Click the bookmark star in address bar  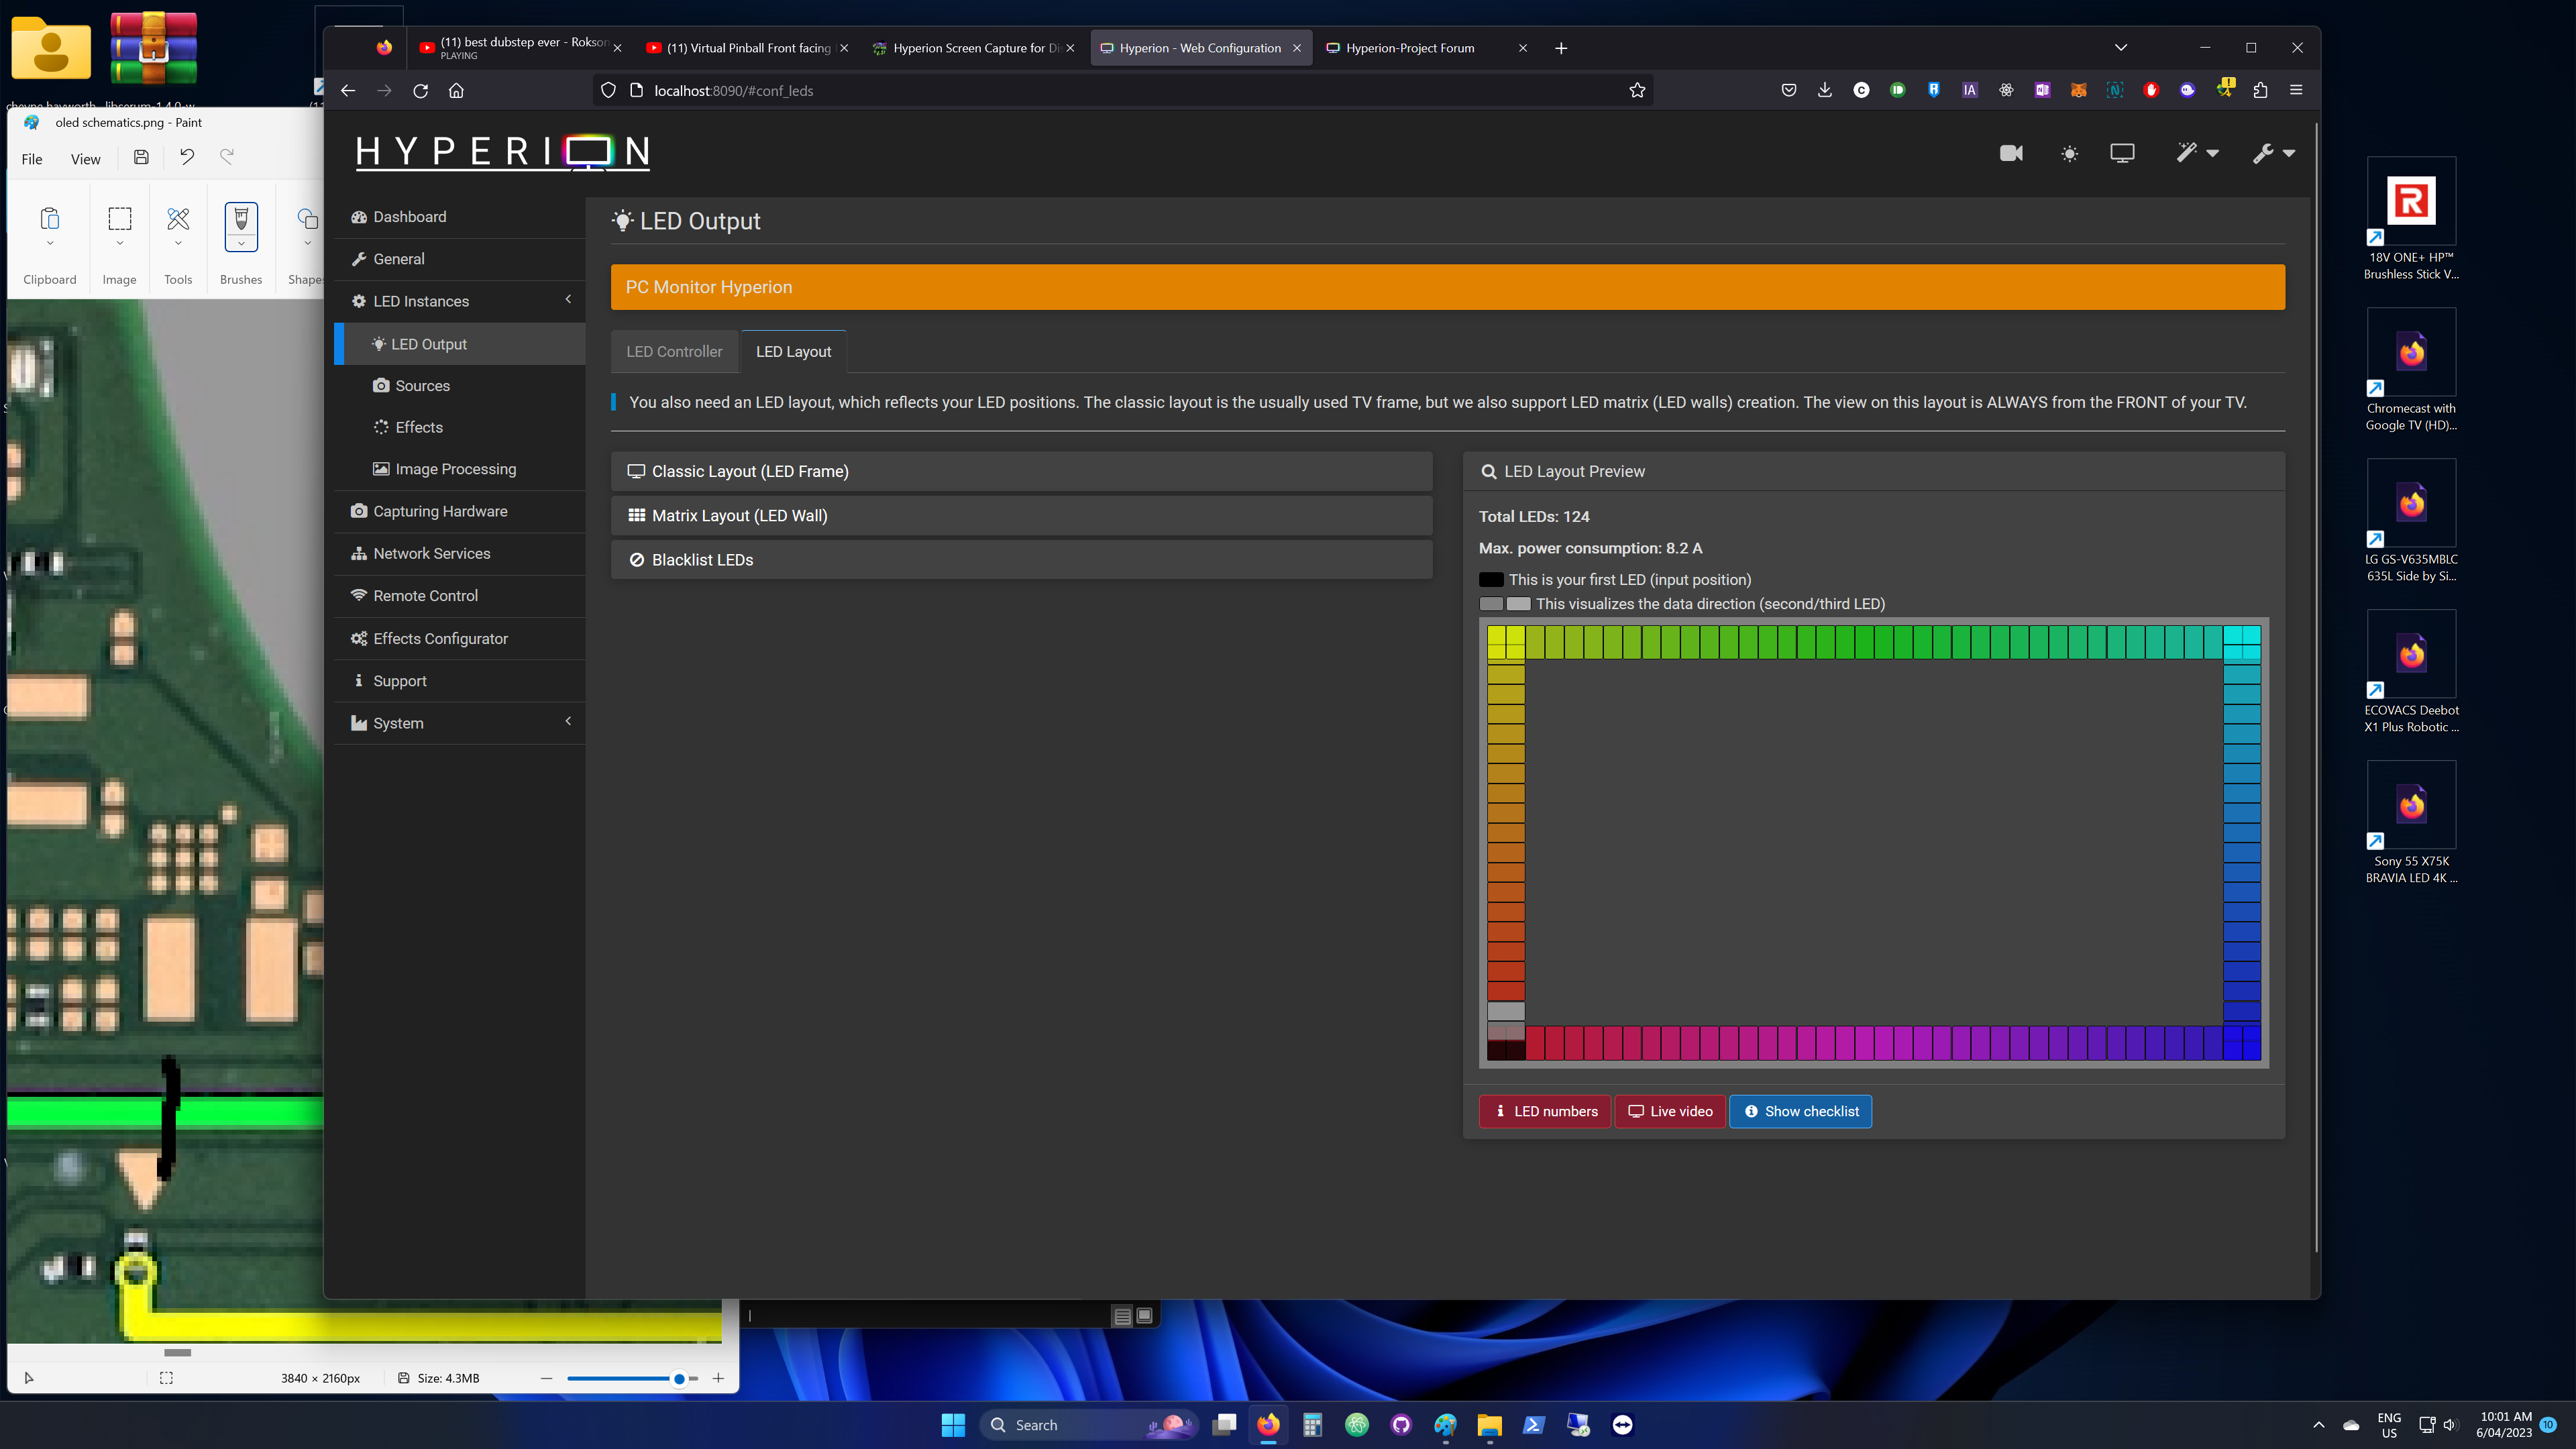(x=1637, y=91)
